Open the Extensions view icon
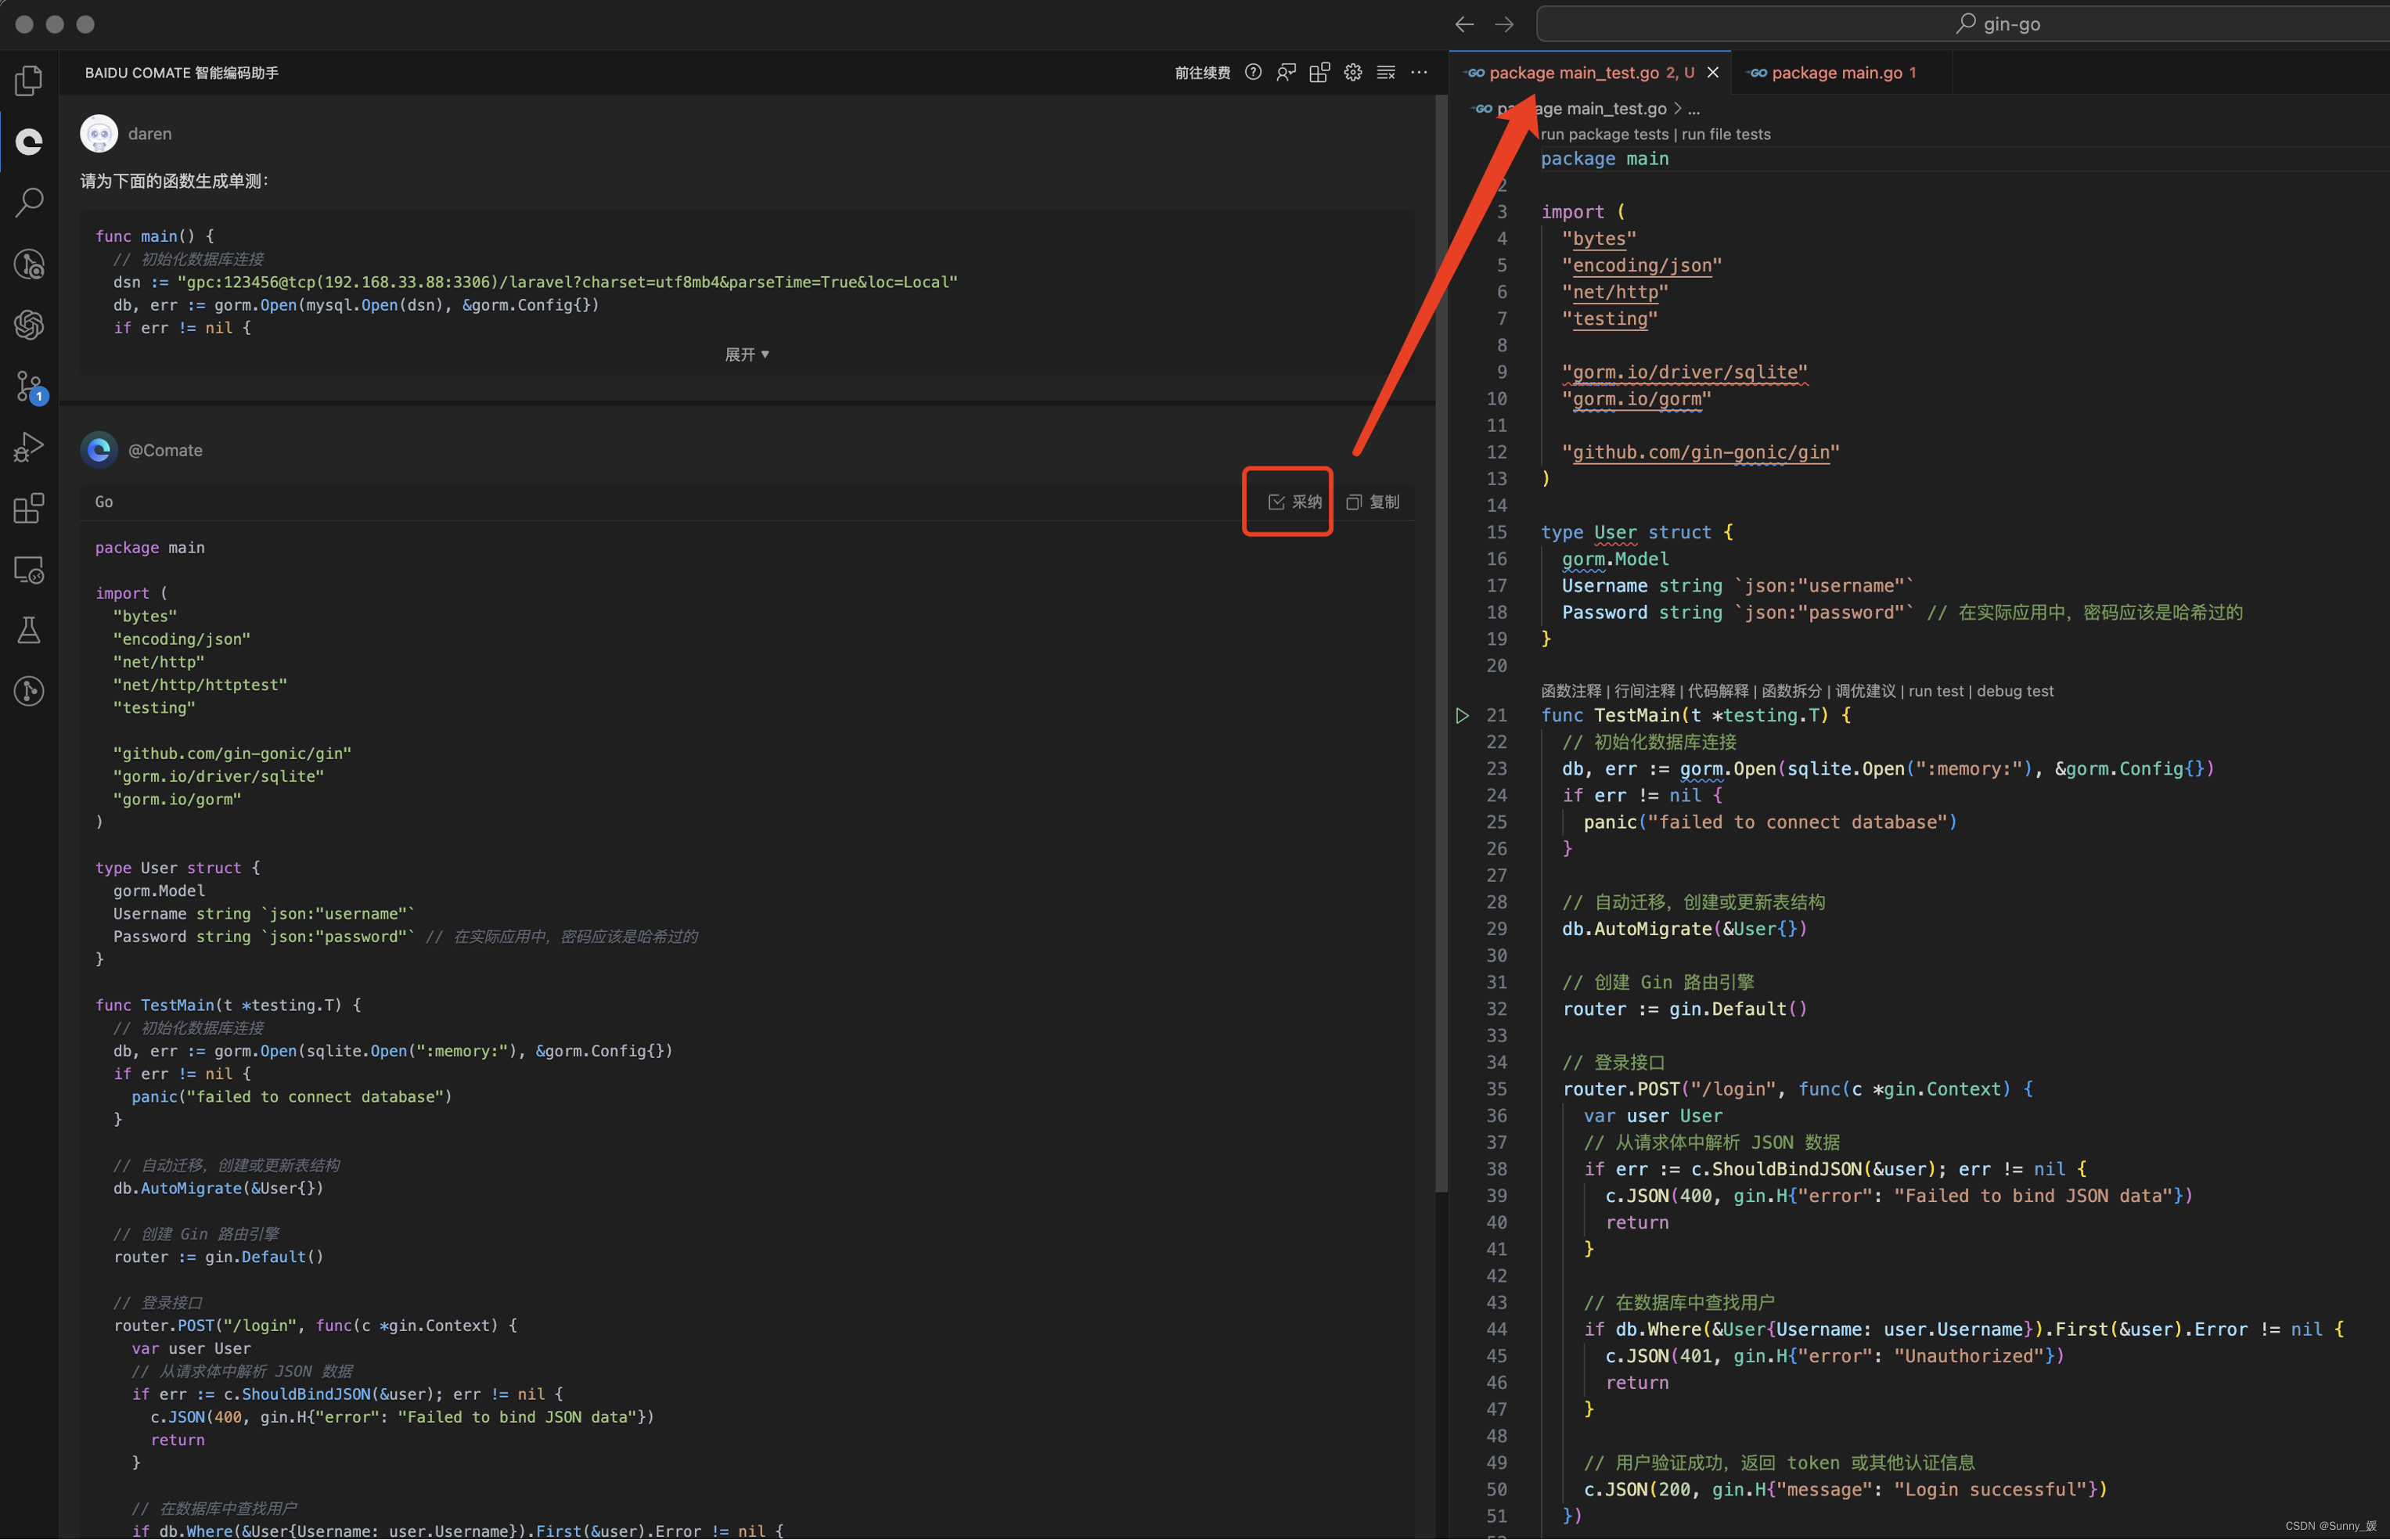Image resolution: width=2390 pixels, height=1540 pixels. (29, 508)
